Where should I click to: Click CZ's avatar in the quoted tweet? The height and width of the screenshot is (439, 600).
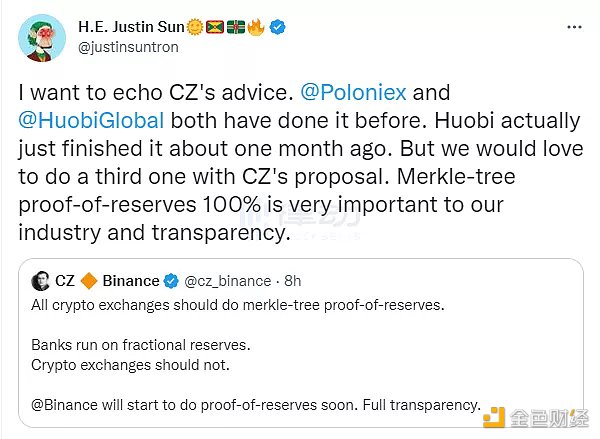(x=40, y=281)
